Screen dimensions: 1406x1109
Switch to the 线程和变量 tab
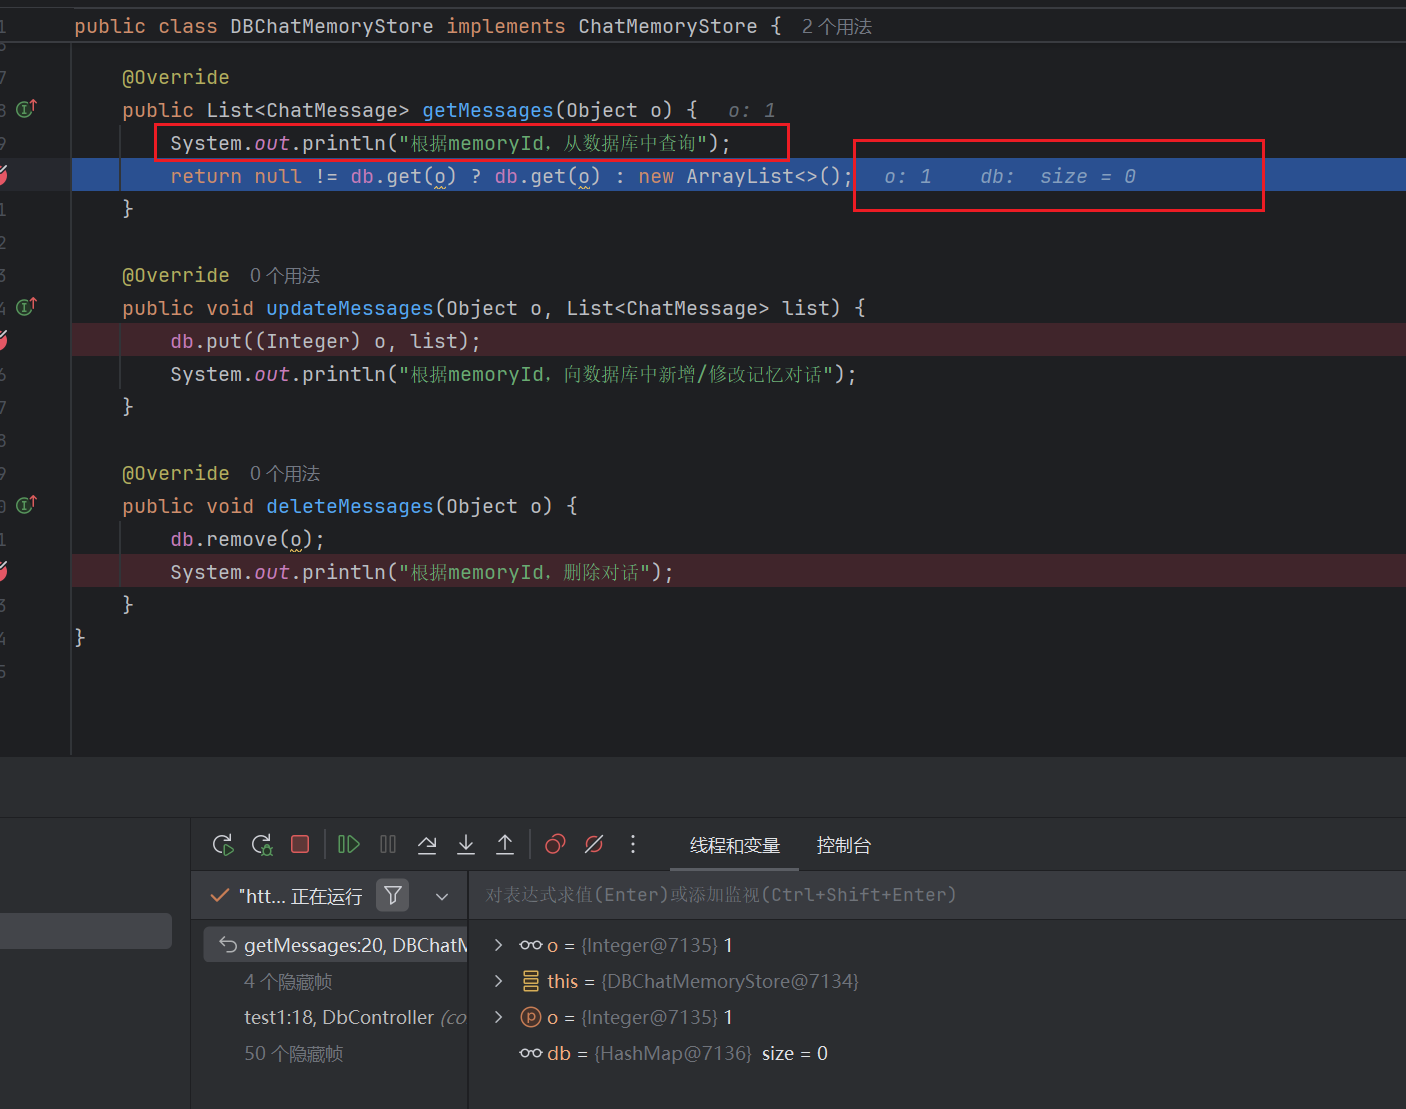(x=735, y=846)
